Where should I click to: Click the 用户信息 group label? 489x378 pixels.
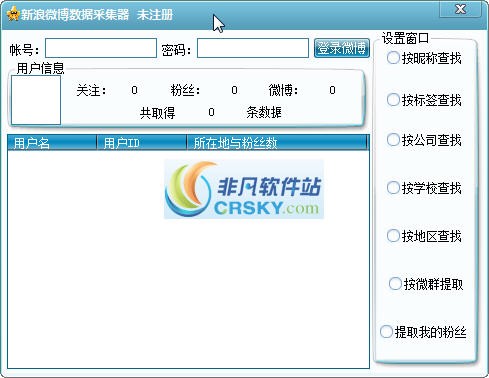point(40,68)
